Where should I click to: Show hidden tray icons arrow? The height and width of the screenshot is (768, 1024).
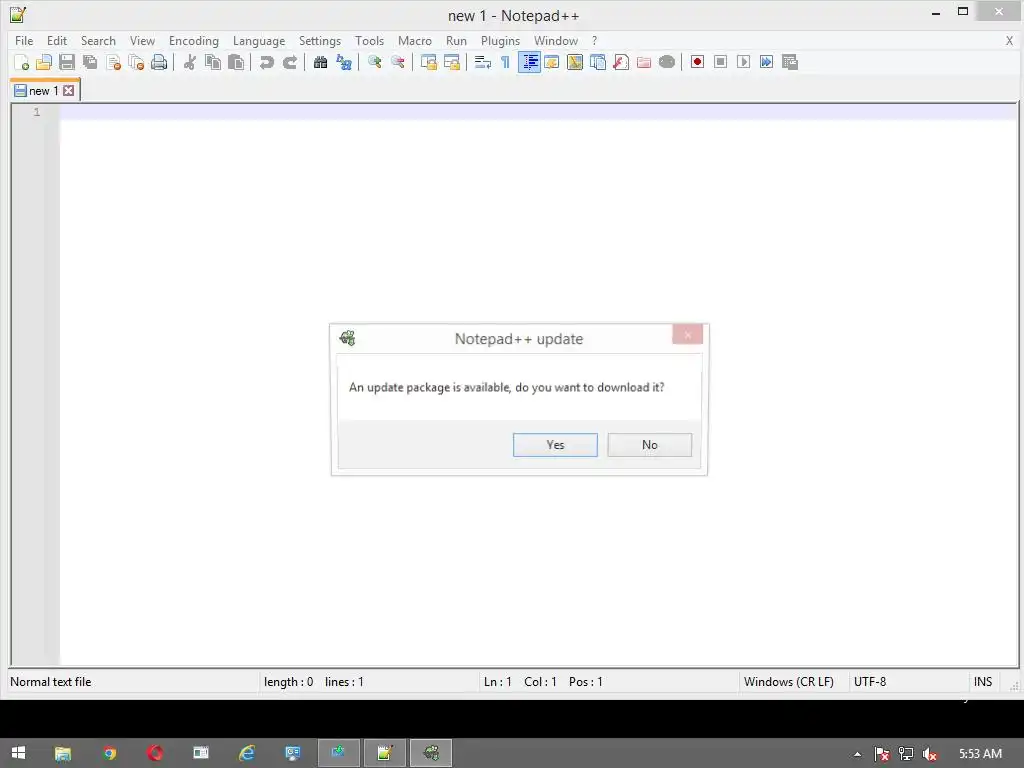pyautogui.click(x=857, y=754)
